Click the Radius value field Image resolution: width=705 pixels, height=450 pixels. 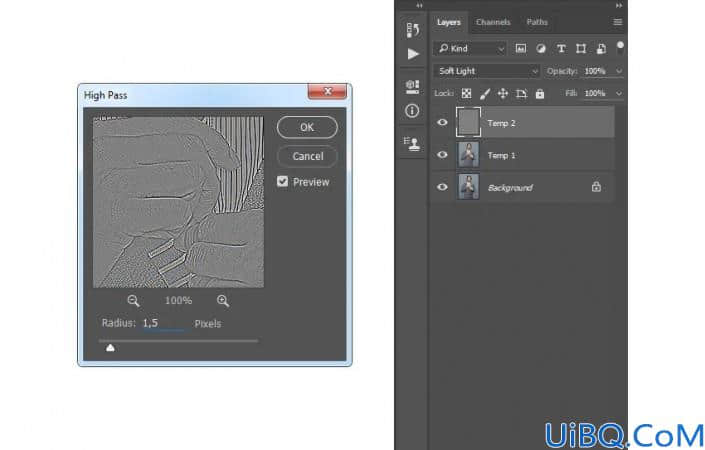click(x=163, y=323)
